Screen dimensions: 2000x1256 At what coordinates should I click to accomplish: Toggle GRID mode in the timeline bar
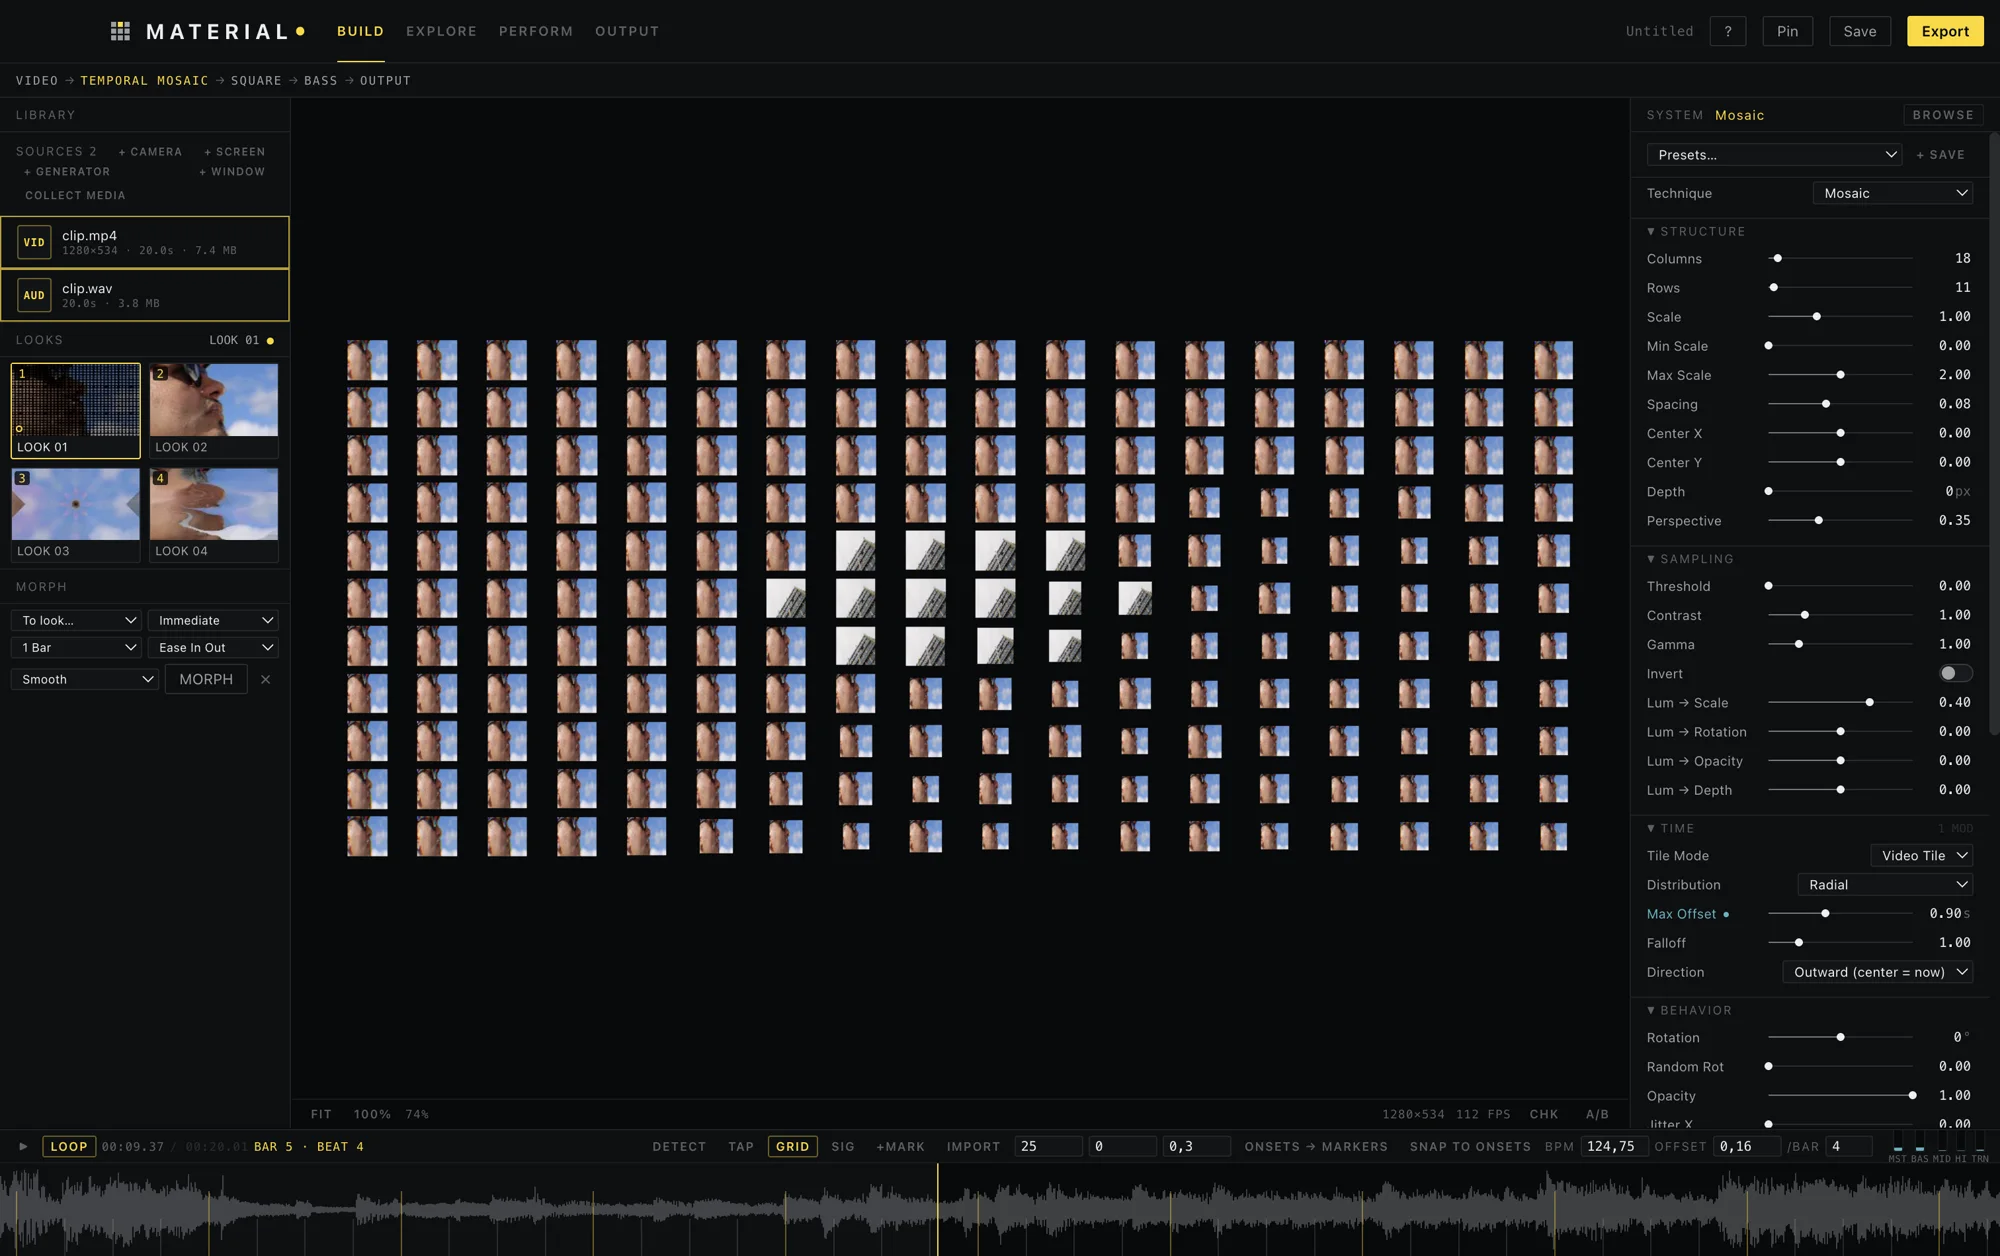pos(792,1146)
